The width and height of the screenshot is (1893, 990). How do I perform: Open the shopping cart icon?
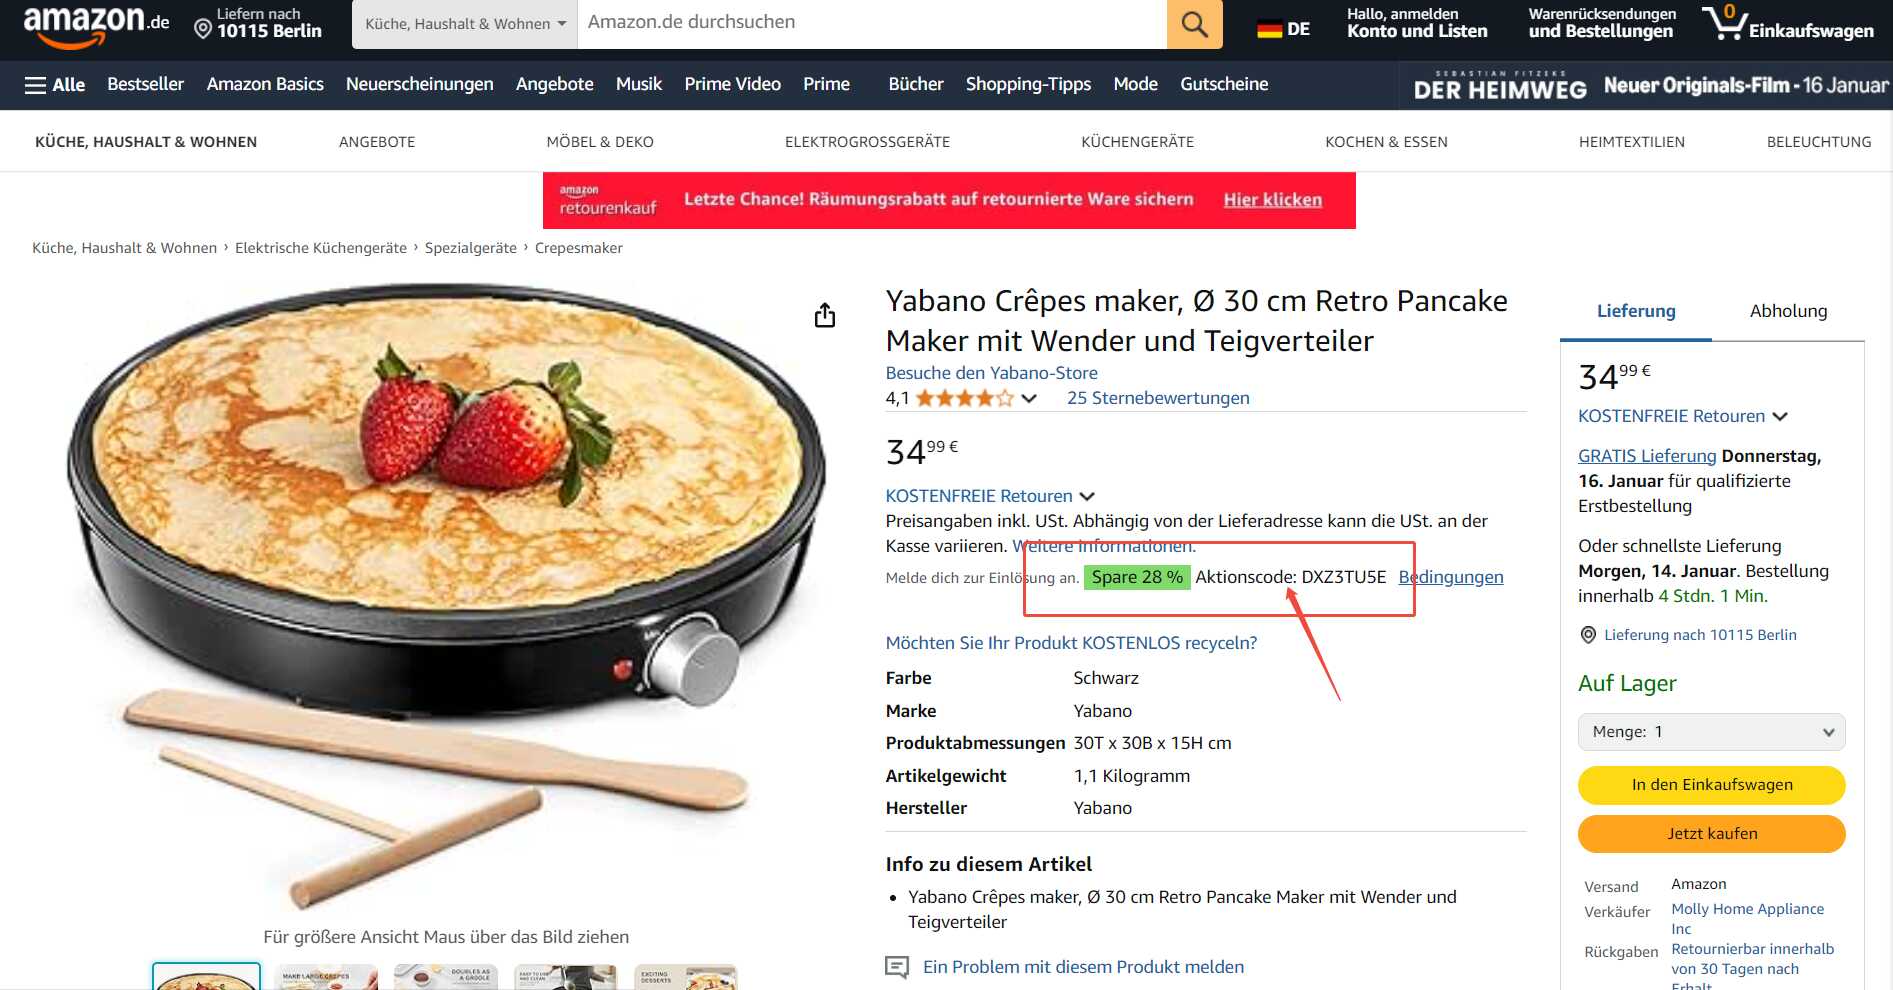(1724, 22)
